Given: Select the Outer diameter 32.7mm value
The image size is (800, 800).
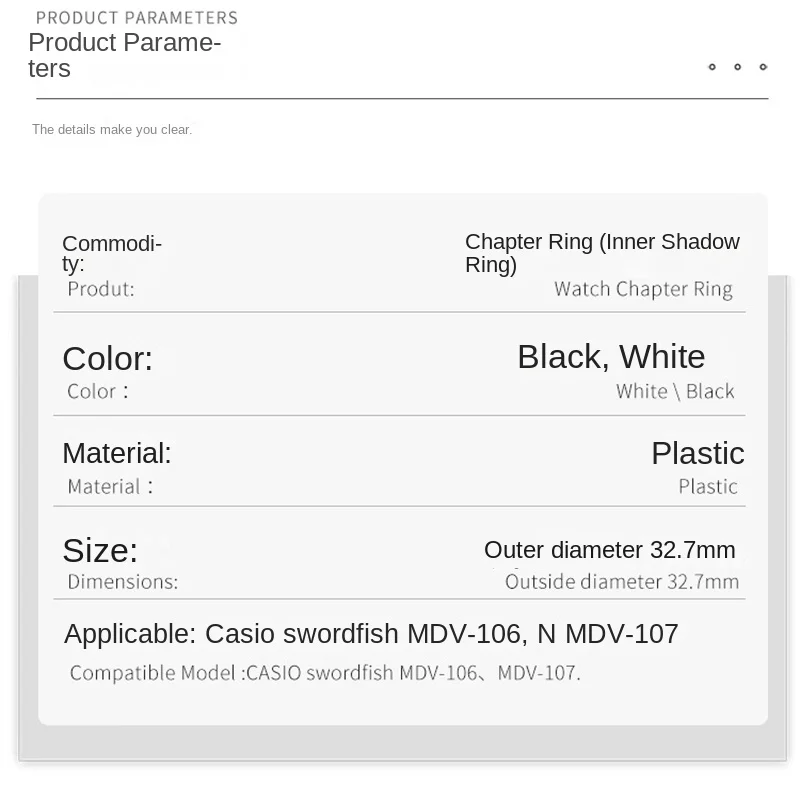Looking at the screenshot, I should click(609, 550).
